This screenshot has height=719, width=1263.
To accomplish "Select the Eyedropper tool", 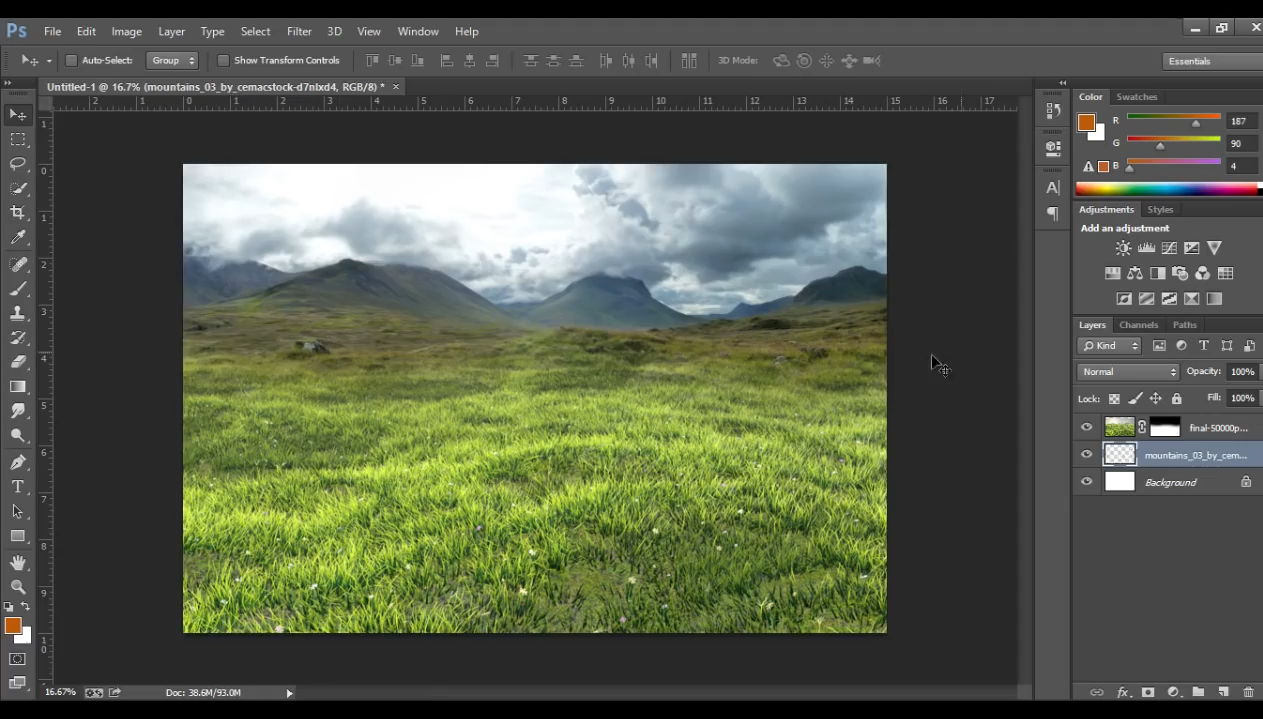I will 18,238.
